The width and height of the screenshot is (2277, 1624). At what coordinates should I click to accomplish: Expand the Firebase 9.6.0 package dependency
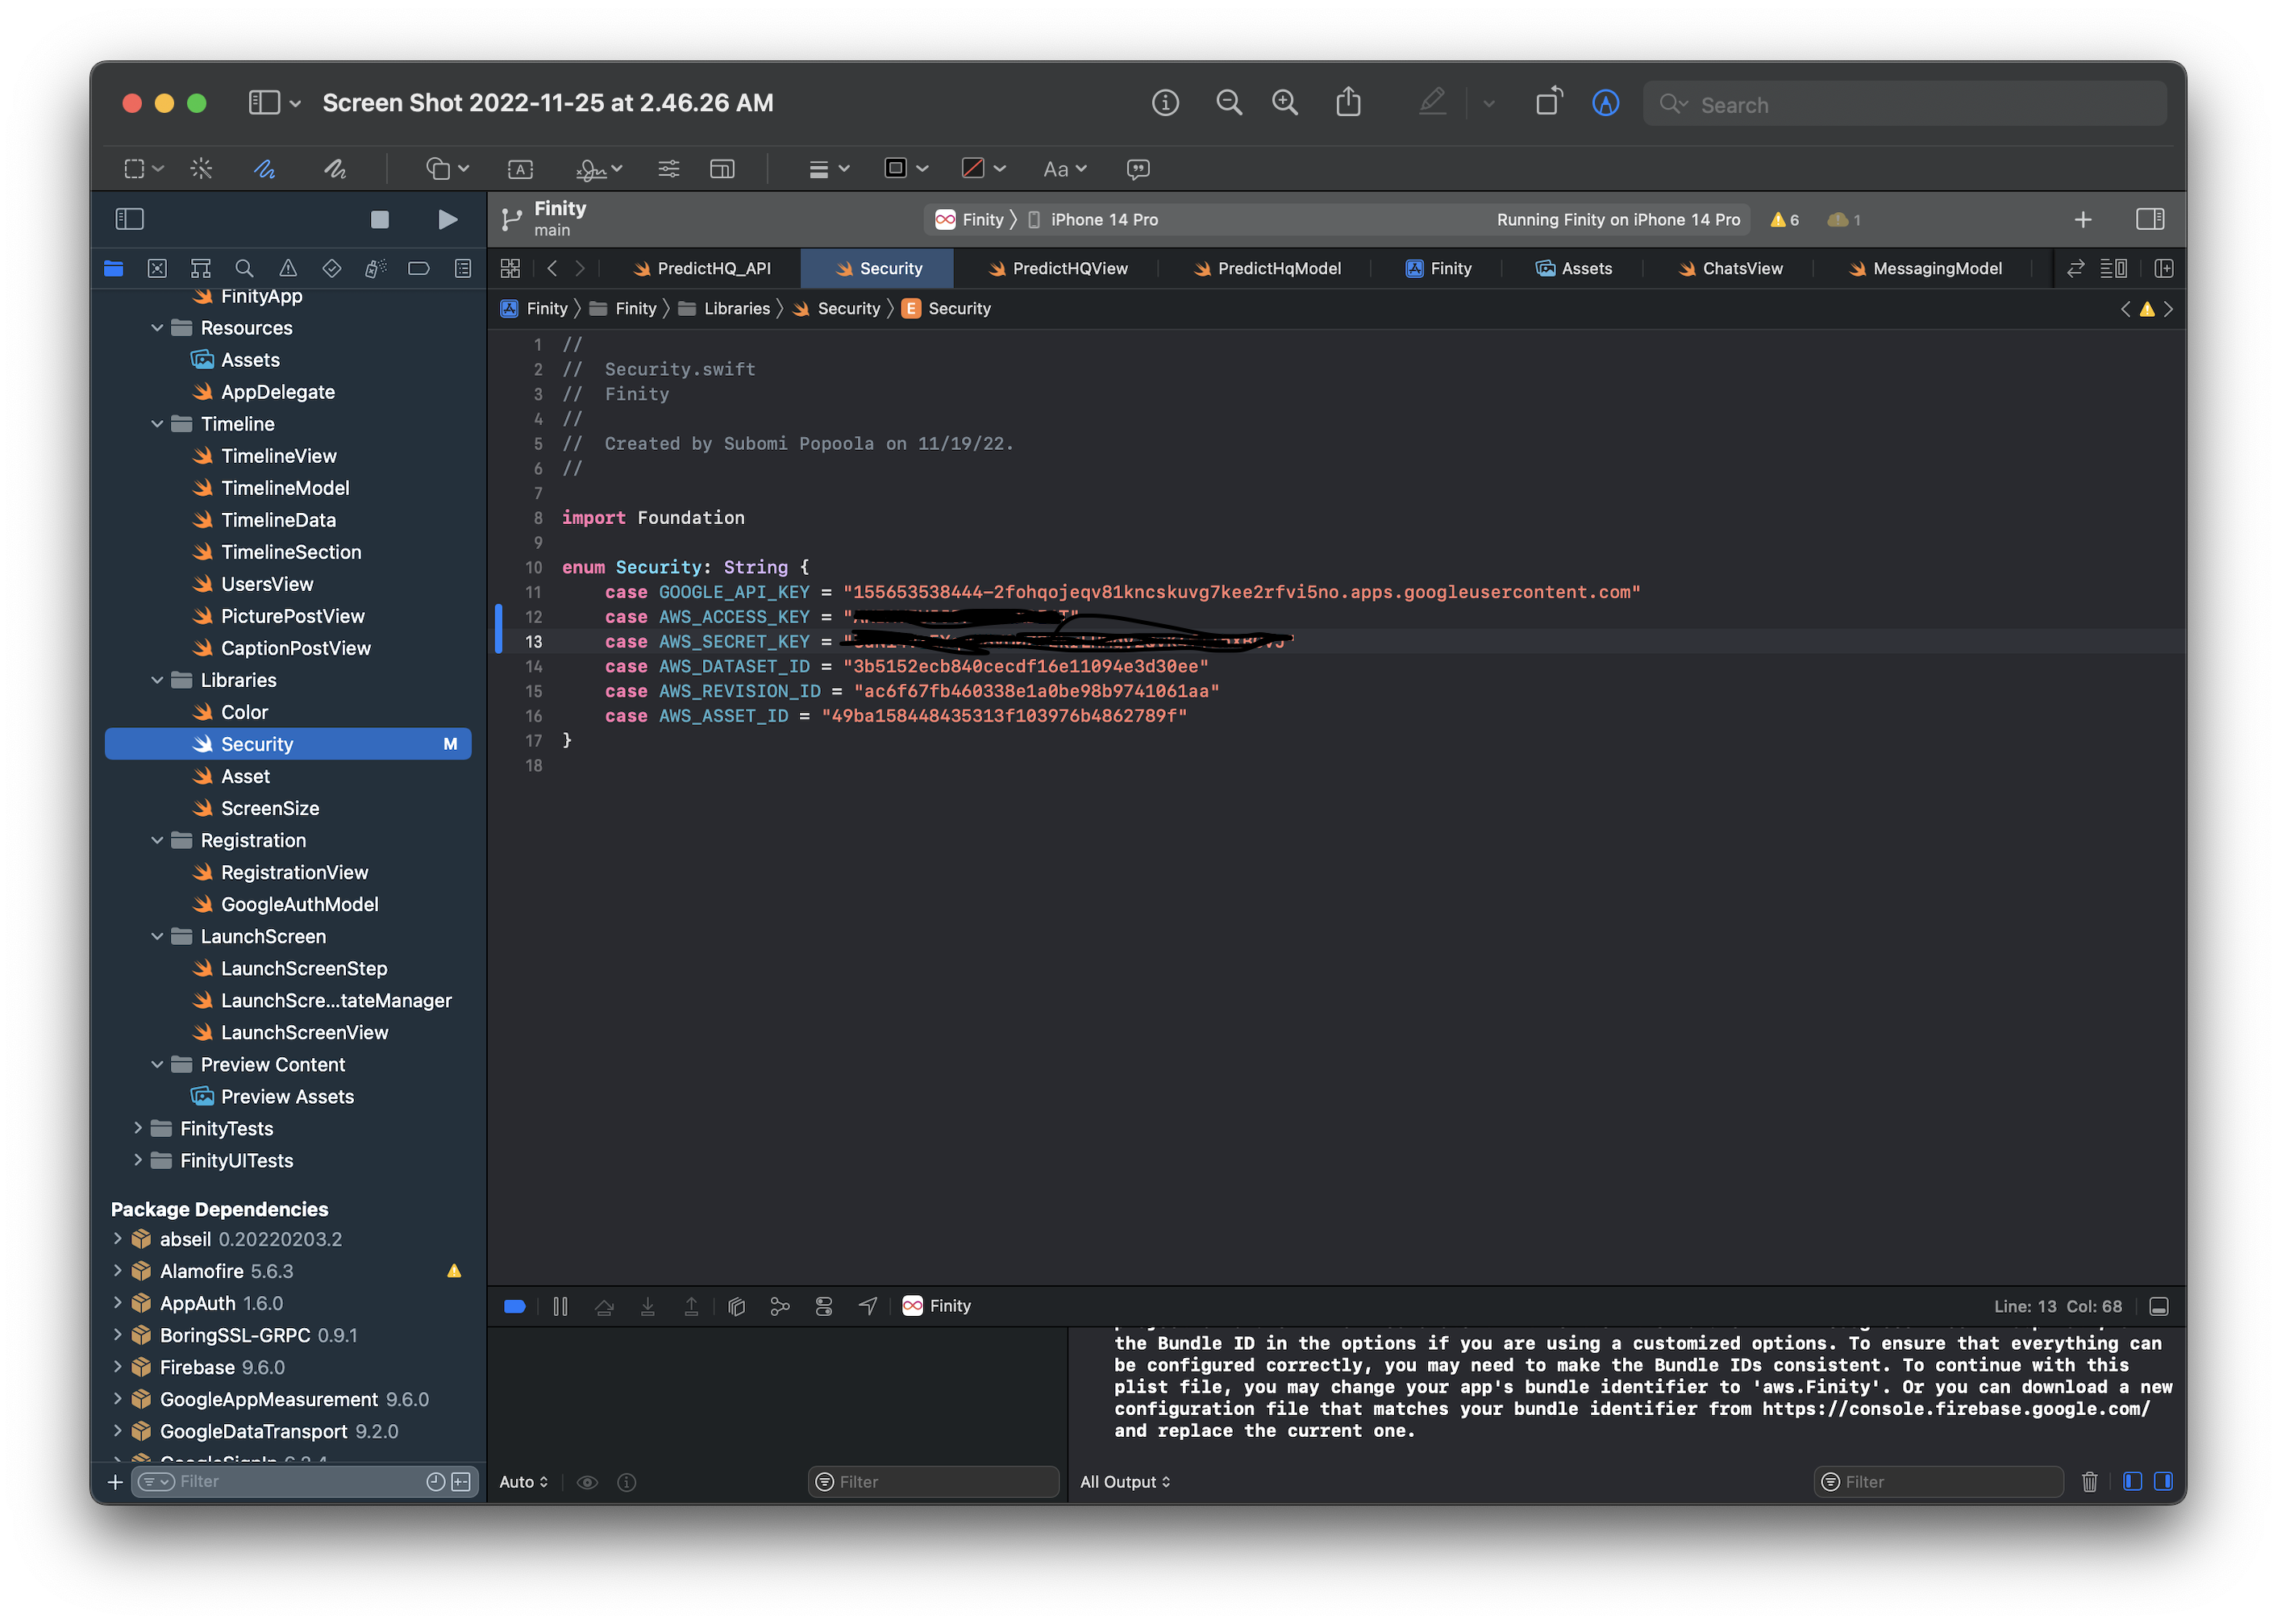click(x=117, y=1367)
